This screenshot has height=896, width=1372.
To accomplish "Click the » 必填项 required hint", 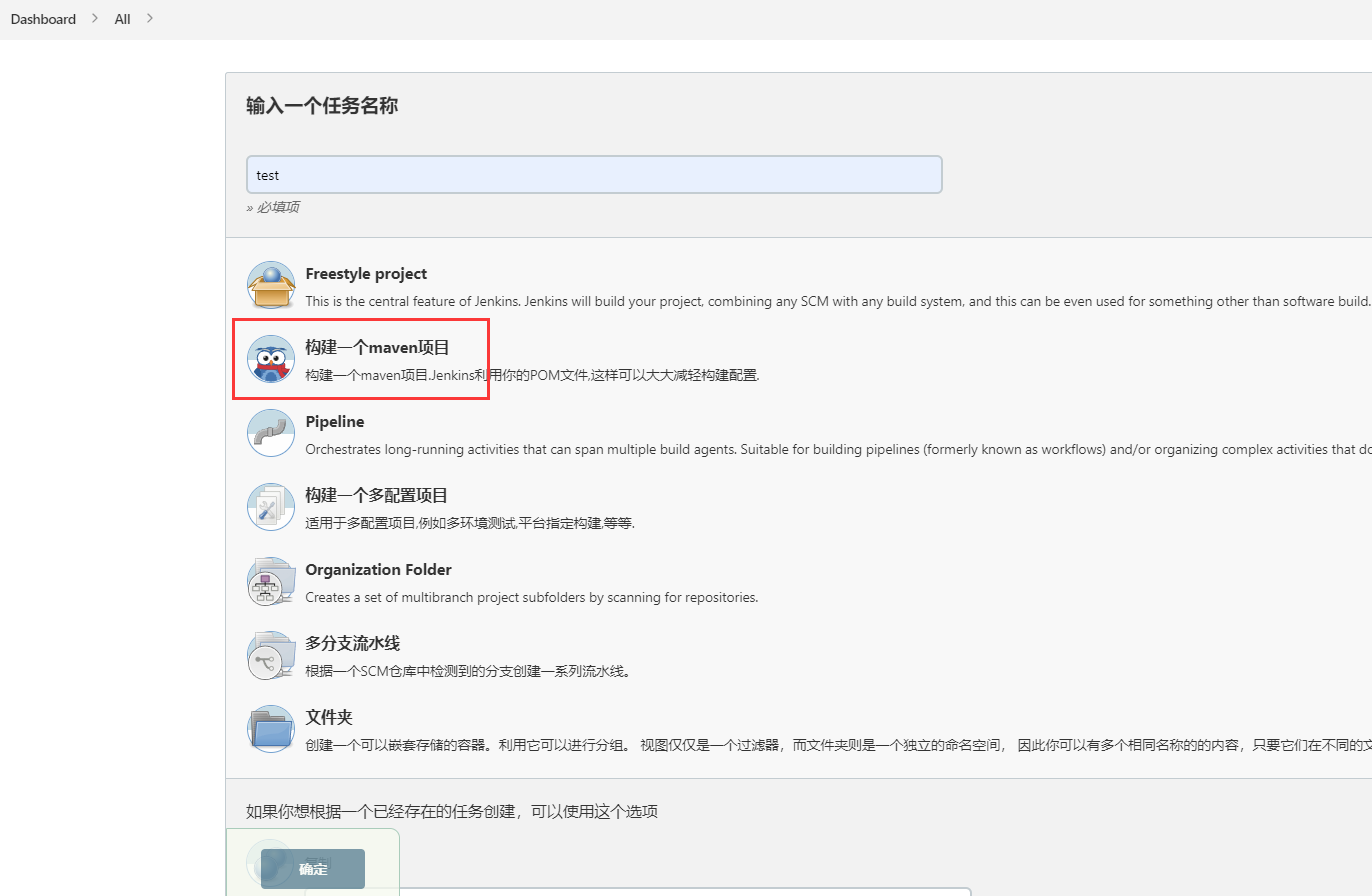I will (x=273, y=207).
